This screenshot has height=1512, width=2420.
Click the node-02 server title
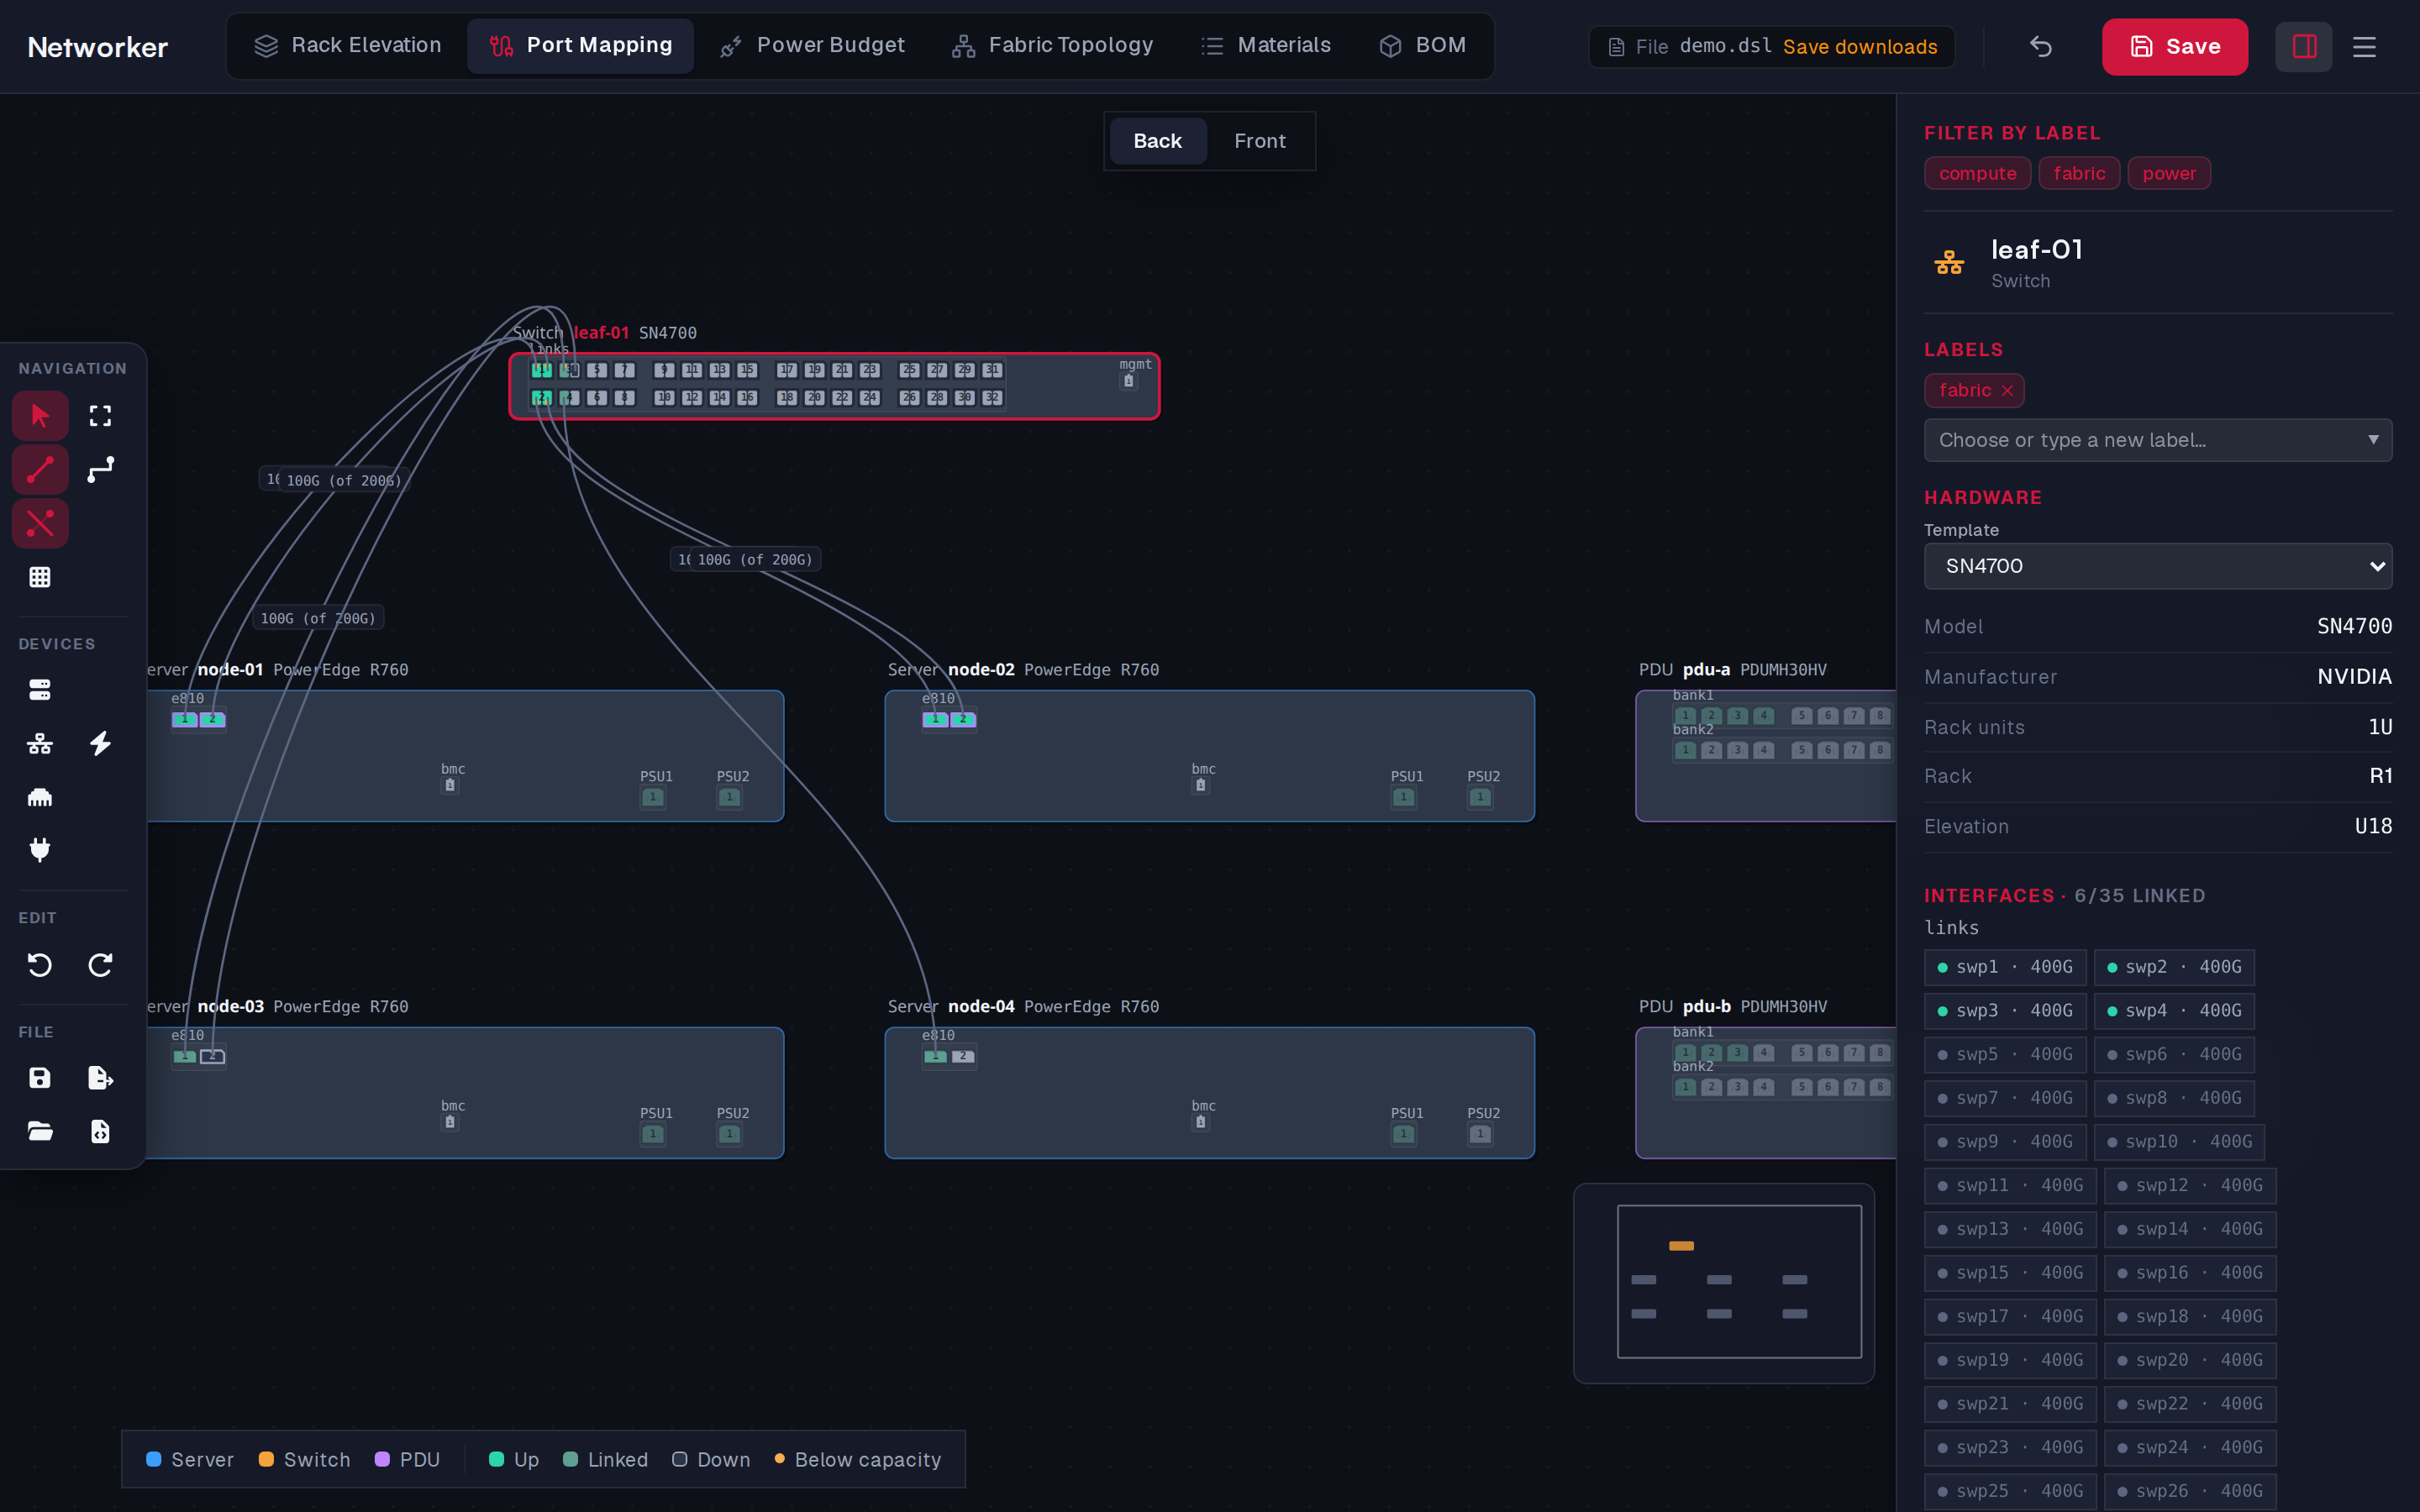[x=981, y=670]
